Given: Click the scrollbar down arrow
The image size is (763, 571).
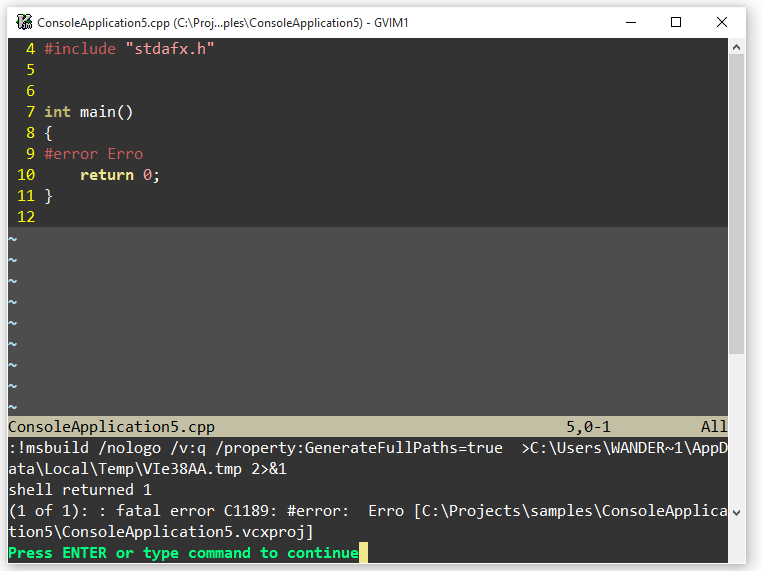Looking at the screenshot, I should (x=737, y=512).
